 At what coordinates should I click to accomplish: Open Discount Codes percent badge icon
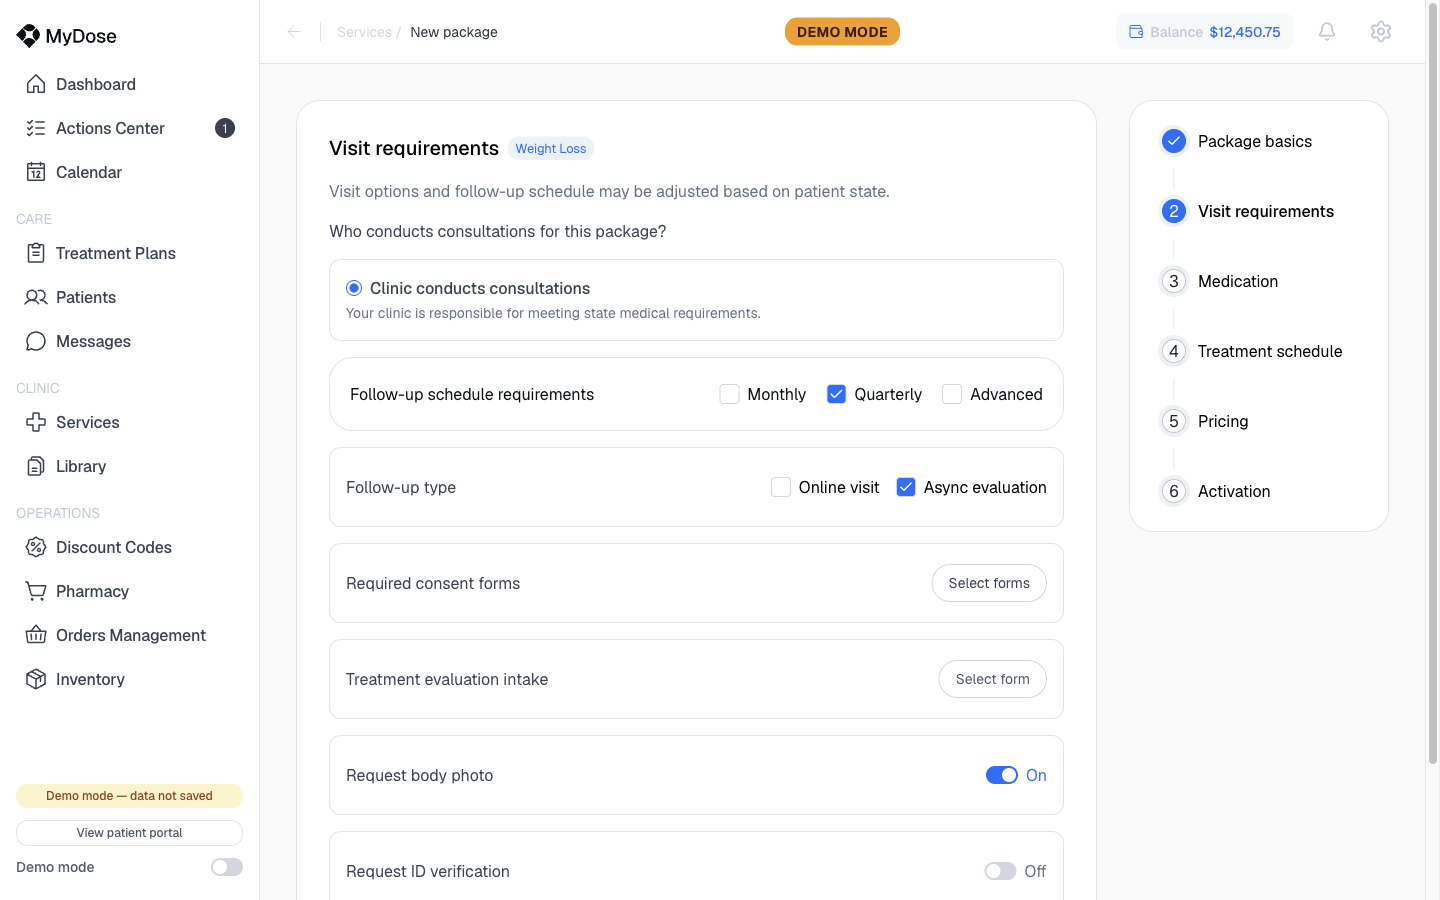coord(36,547)
